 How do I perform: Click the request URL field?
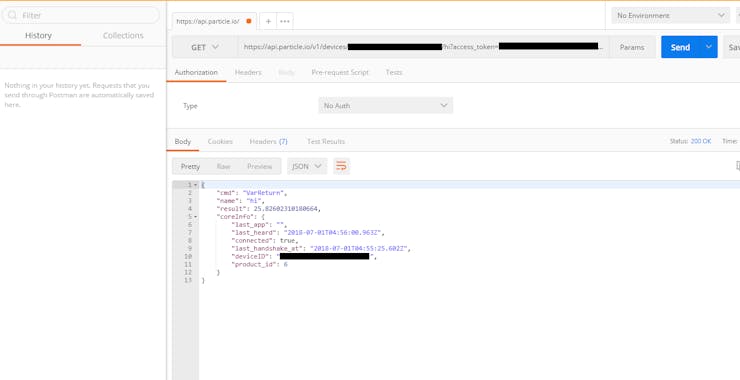pos(423,47)
